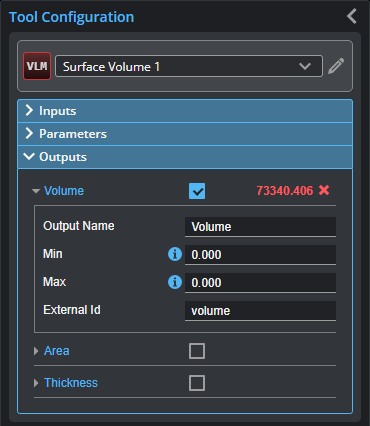Collapse the Tool Configuration panel arrow

tap(352, 16)
